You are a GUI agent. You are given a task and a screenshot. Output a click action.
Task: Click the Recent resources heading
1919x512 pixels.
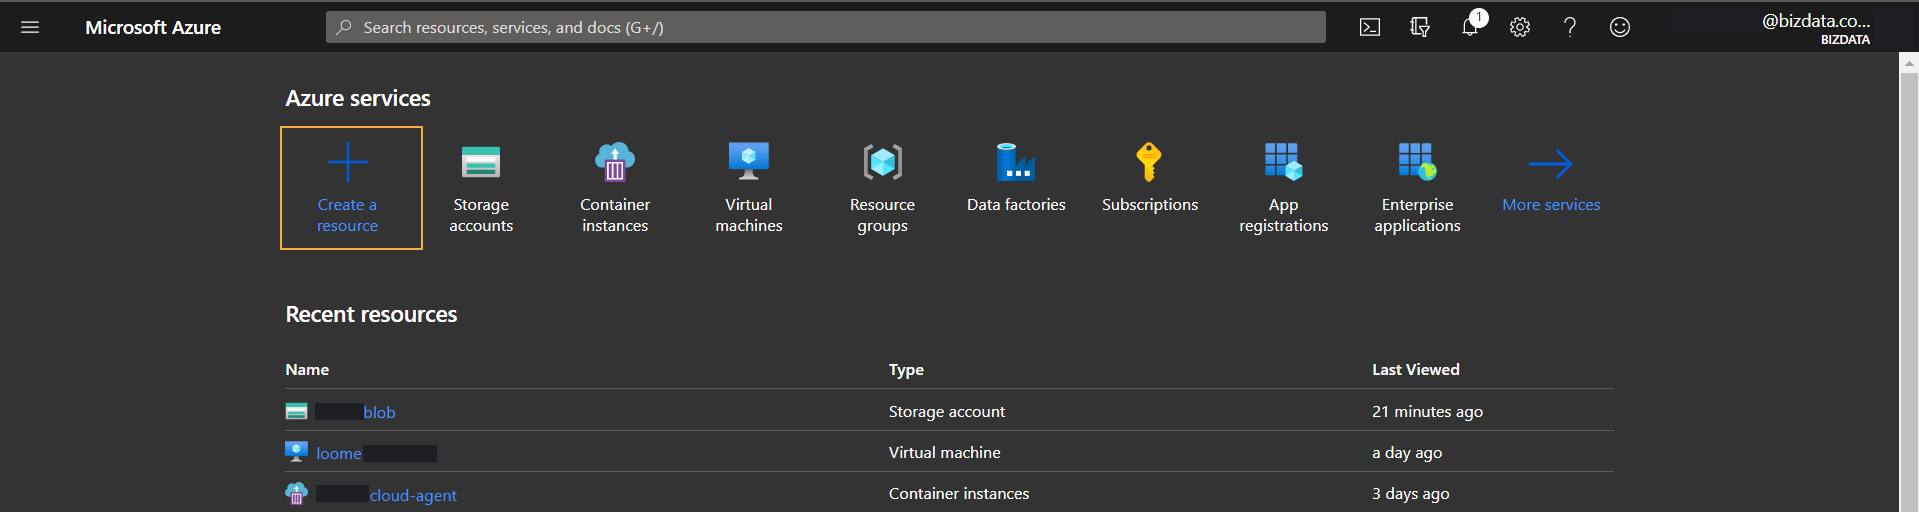(x=371, y=314)
